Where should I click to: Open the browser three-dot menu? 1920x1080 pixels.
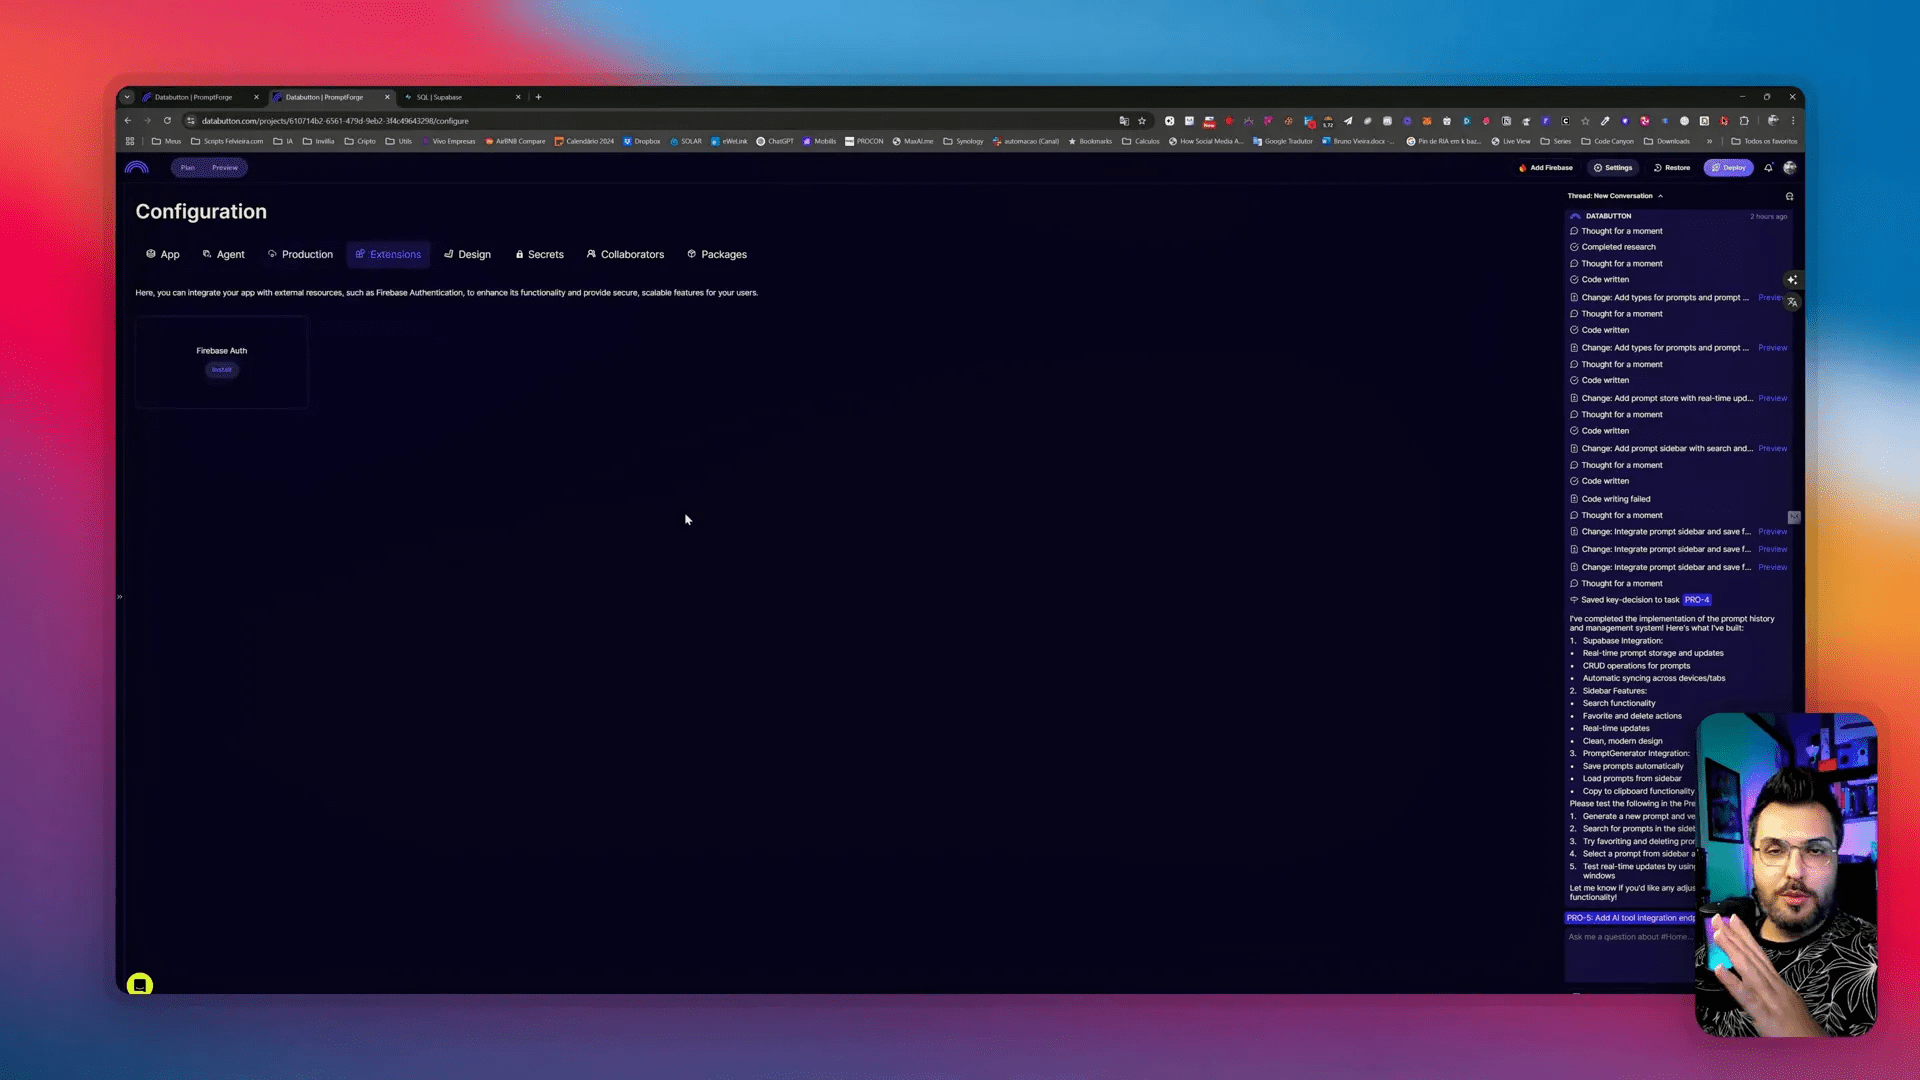pyautogui.click(x=1793, y=121)
